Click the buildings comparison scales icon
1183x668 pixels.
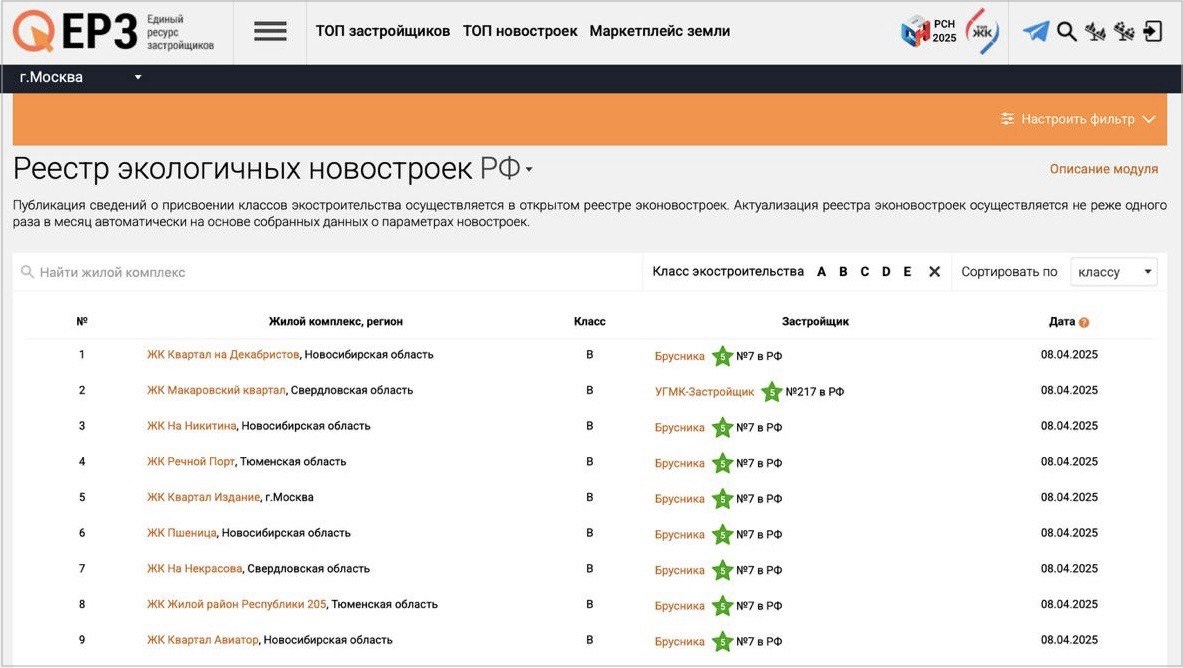tap(1095, 32)
